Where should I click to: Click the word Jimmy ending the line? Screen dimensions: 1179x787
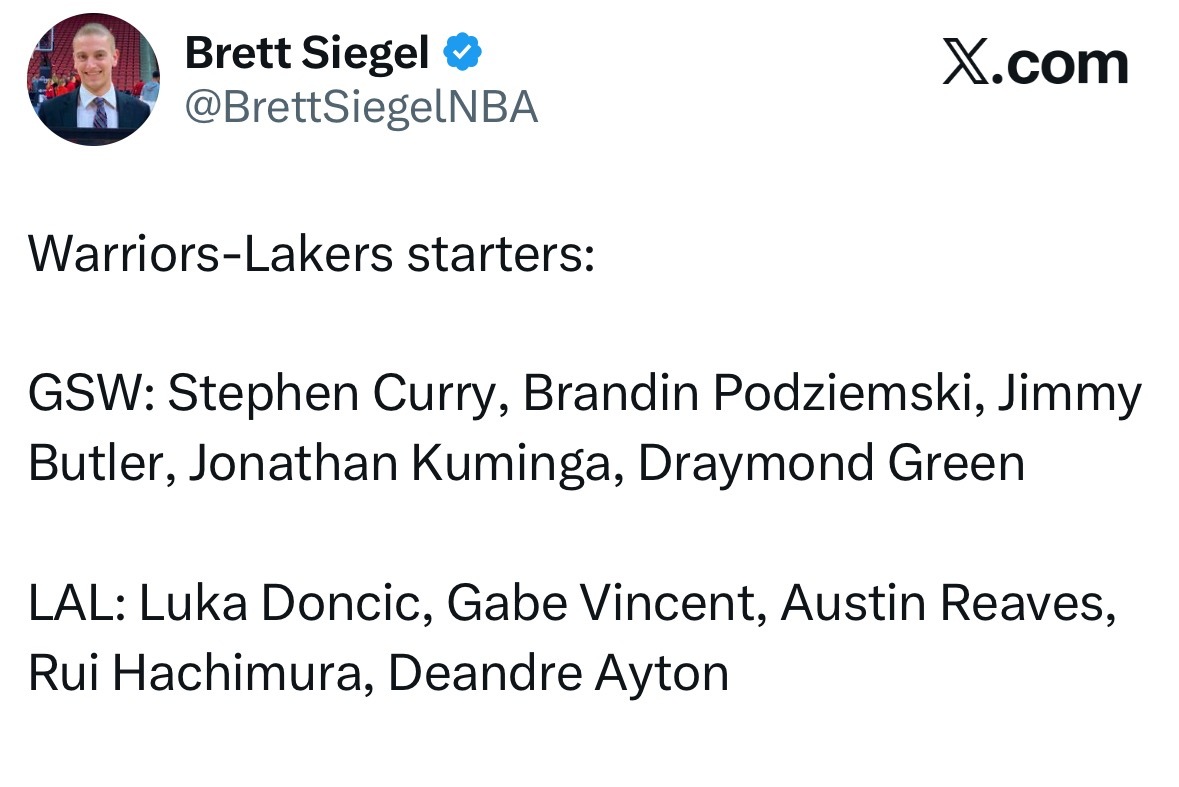[x=1070, y=395]
